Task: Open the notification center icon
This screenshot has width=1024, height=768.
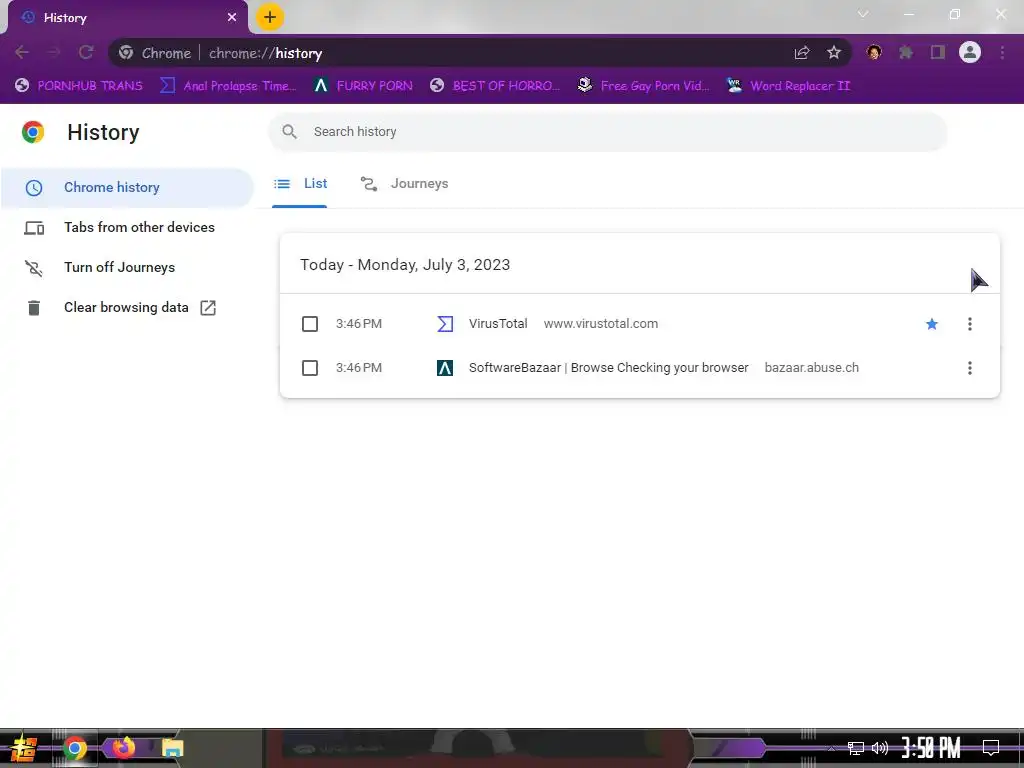Action: click(991, 748)
